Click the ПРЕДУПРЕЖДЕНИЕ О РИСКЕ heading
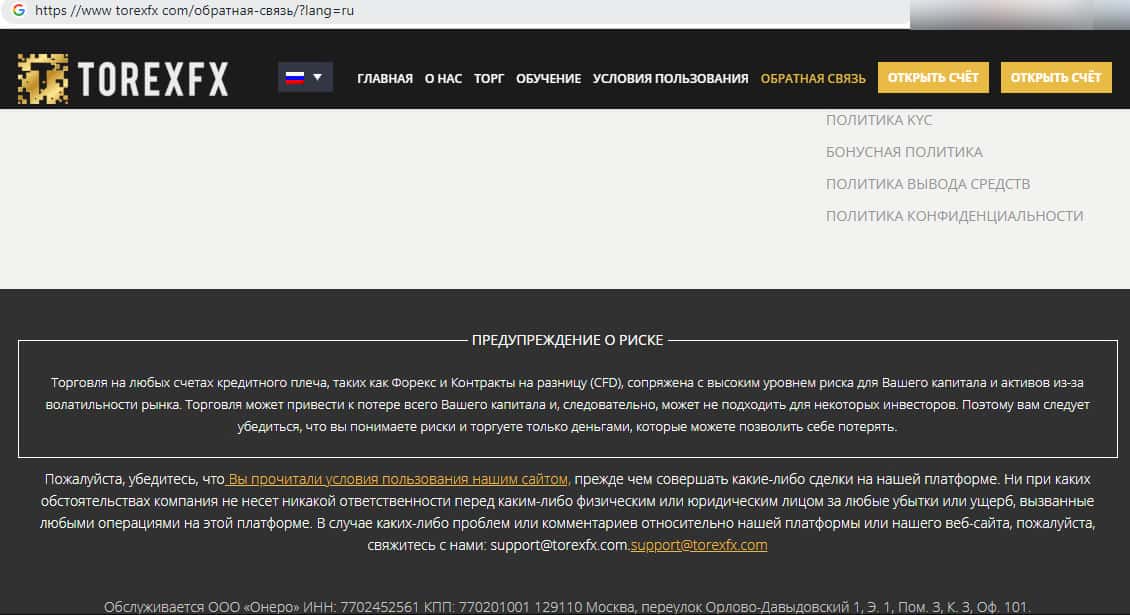Image resolution: width=1130 pixels, height=615 pixels. 567,340
